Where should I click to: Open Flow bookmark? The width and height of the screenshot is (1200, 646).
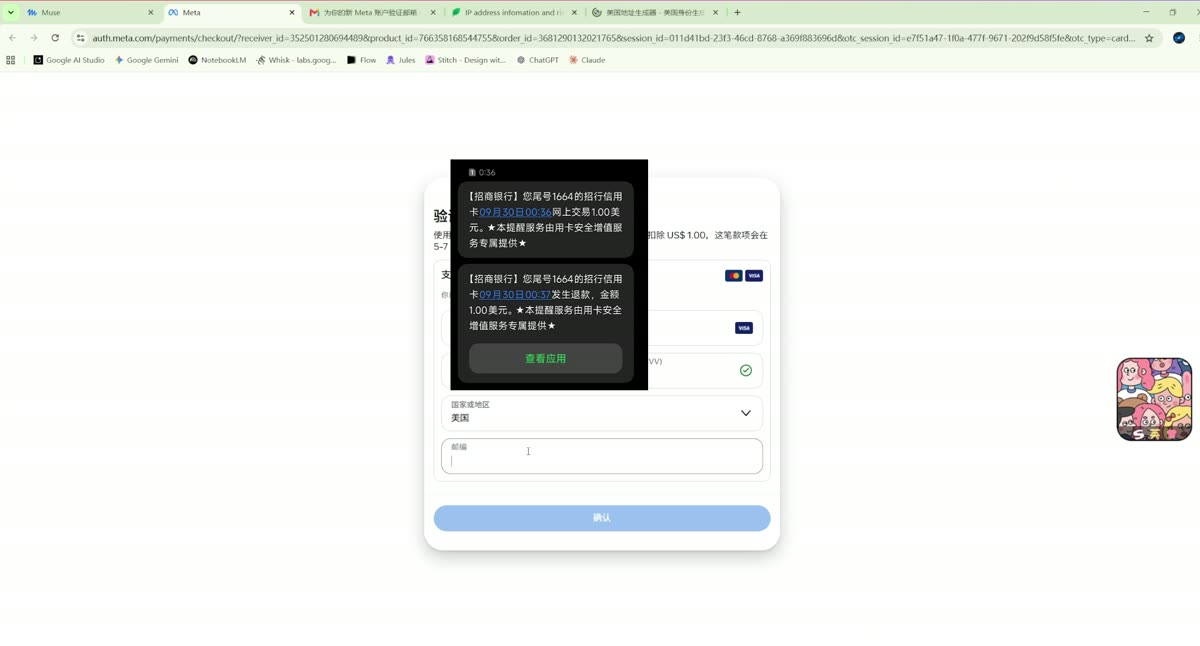(362, 60)
